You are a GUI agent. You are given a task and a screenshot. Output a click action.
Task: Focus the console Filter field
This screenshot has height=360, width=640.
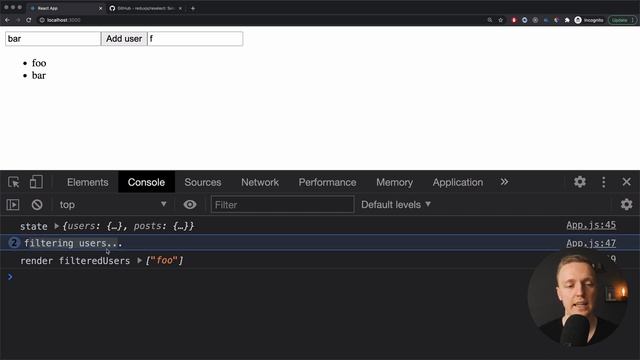coord(282,204)
